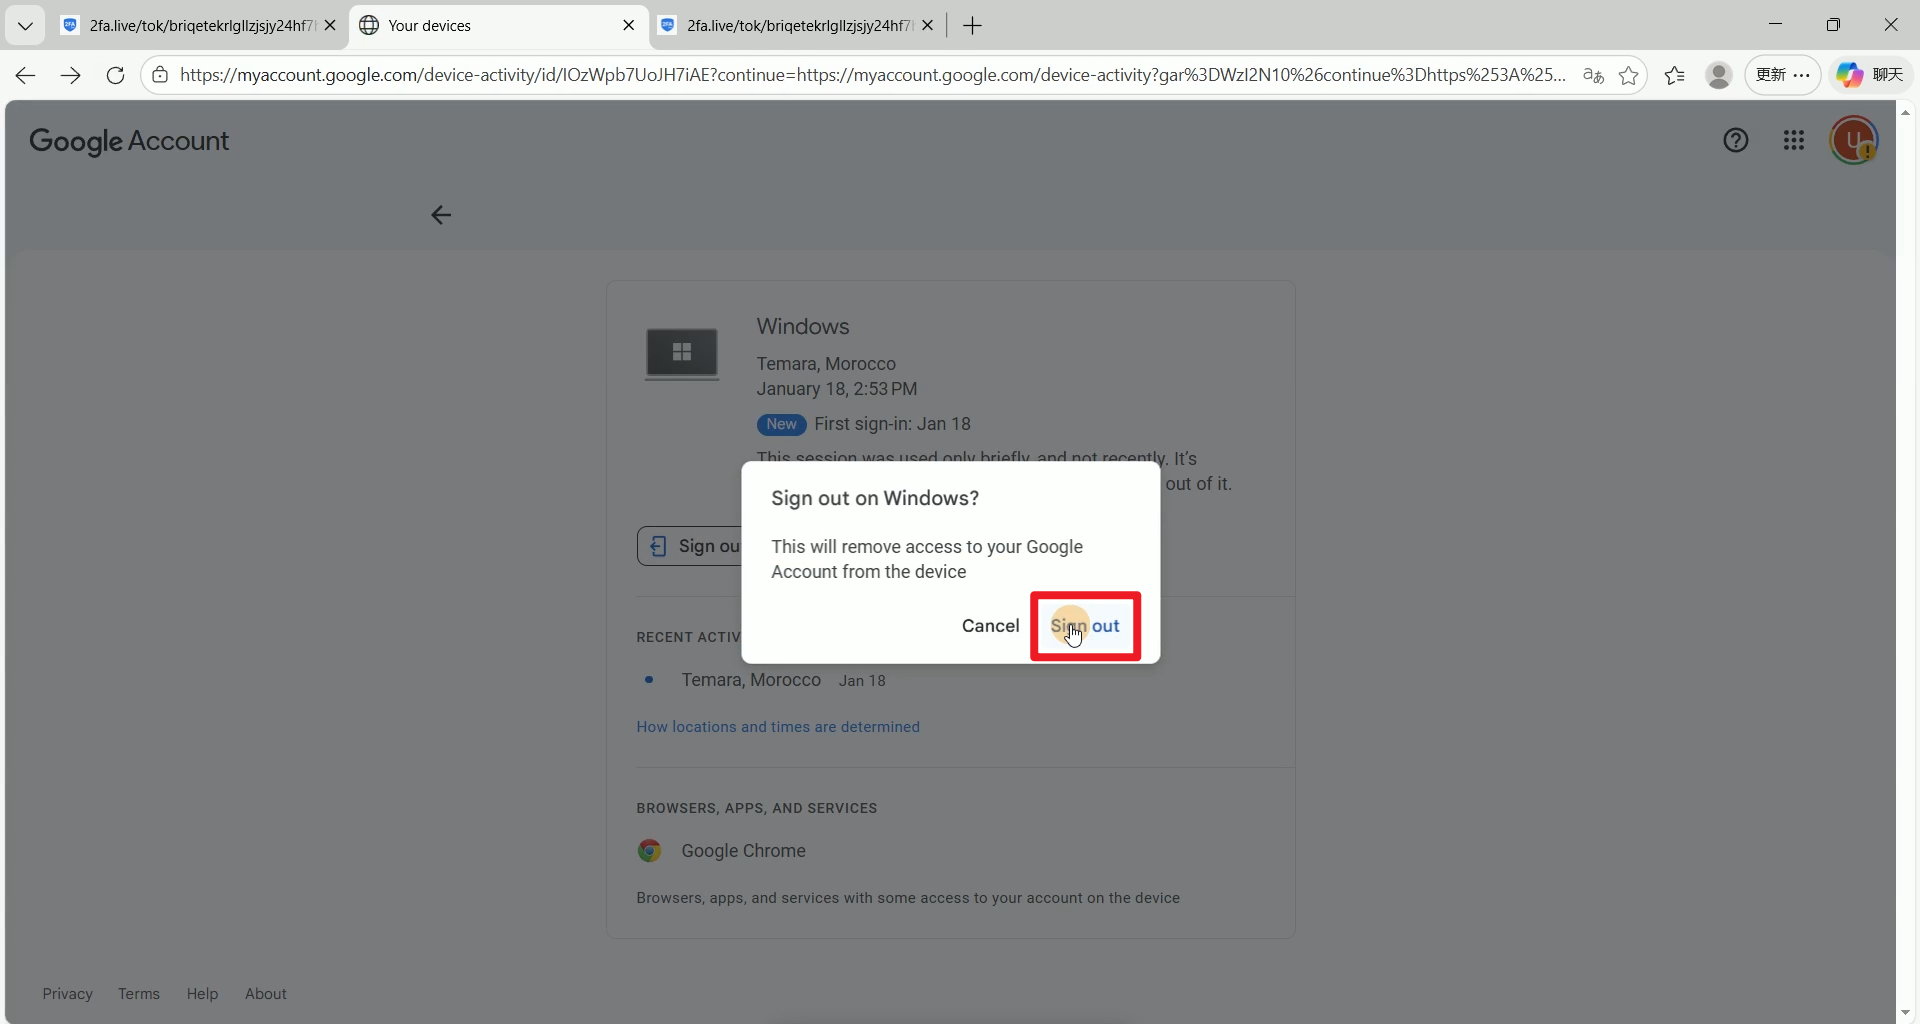Open the browser profile icon
Viewport: 1920px width, 1024px height.
[1718, 75]
